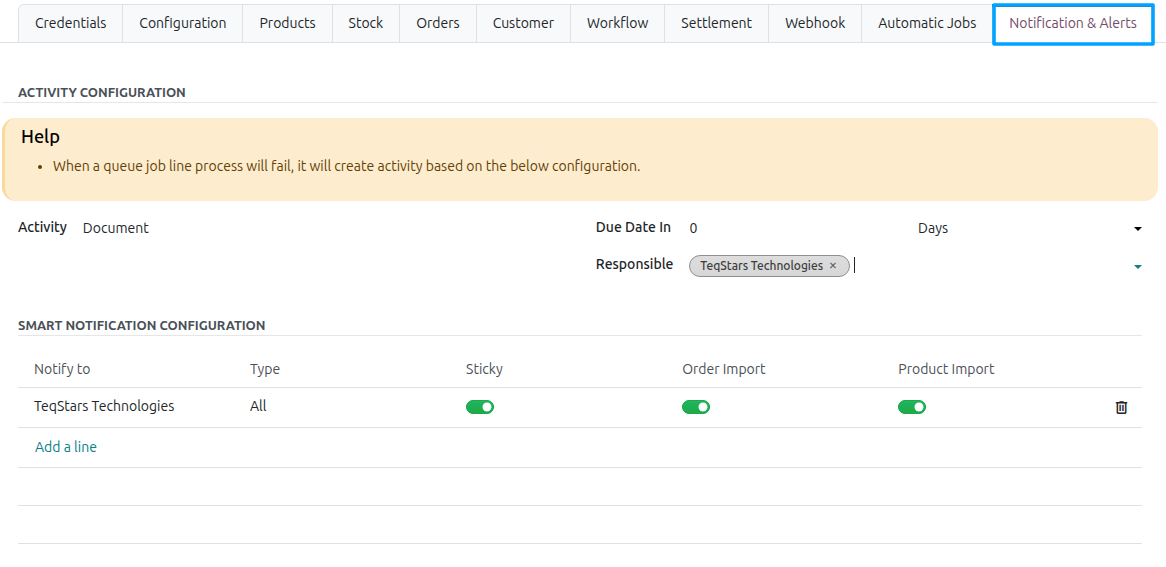Viewport: 1166px width, 567px height.
Task: Click the Type column header
Action: [x=265, y=369]
